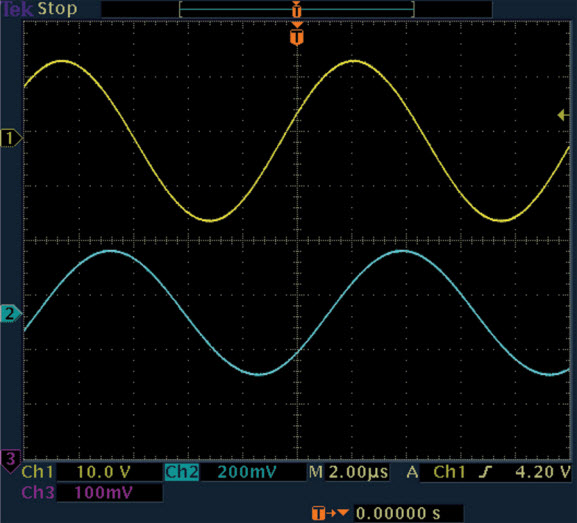Click the yellow trigger level arrow
The height and width of the screenshot is (523, 577).
pos(563,115)
